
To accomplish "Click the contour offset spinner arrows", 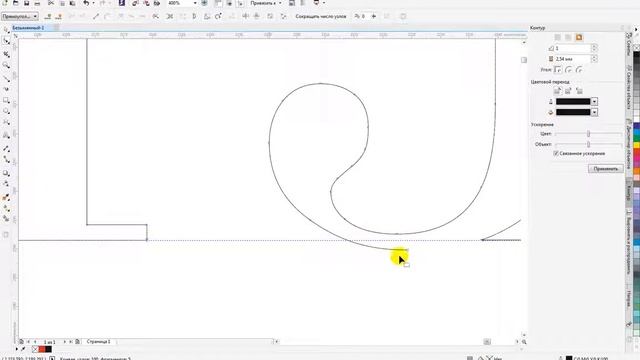I will pos(594,59).
